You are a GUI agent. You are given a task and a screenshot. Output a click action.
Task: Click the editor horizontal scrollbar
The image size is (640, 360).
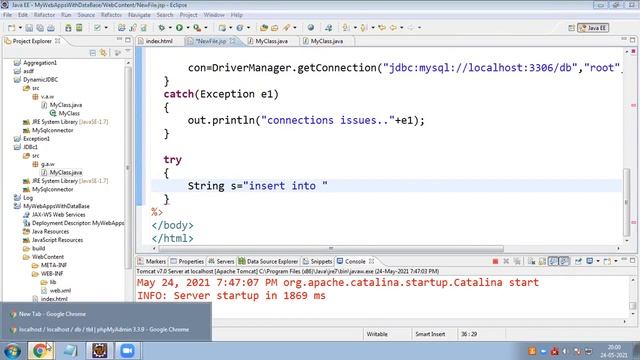(x=331, y=248)
